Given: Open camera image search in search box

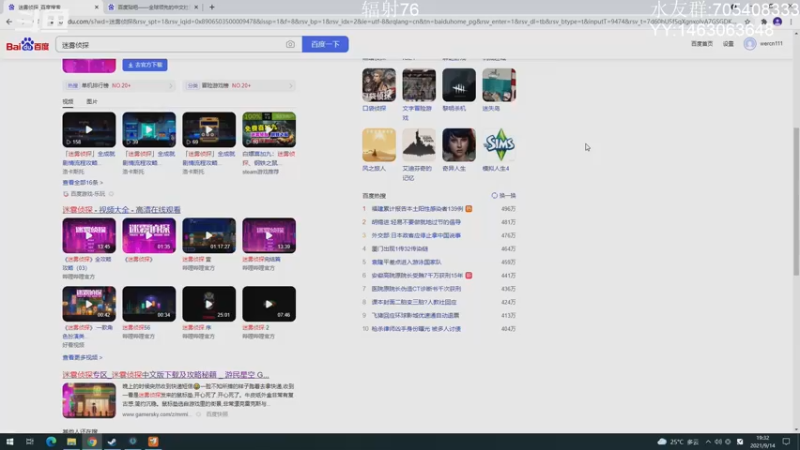Looking at the screenshot, I should click(290, 44).
